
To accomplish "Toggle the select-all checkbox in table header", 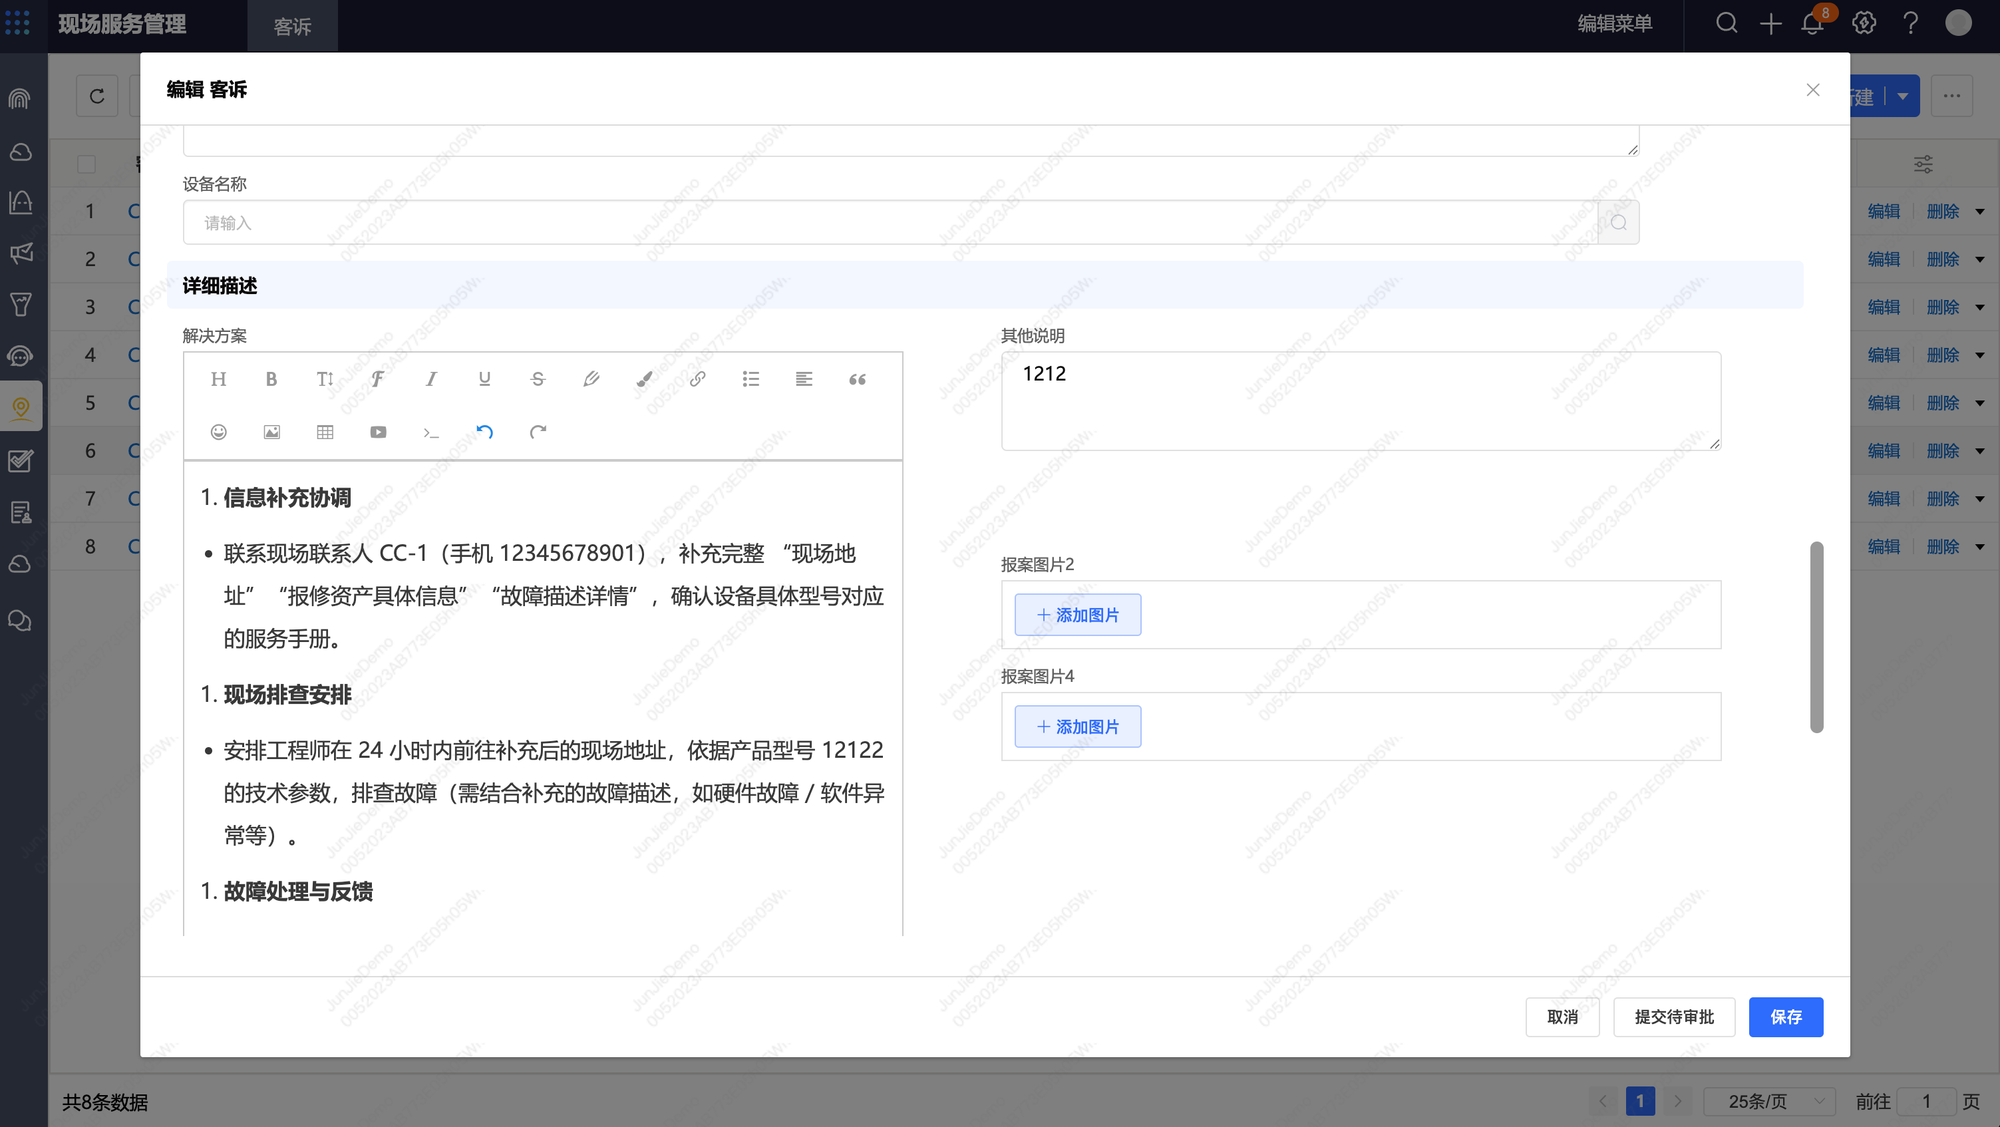I will 87,164.
